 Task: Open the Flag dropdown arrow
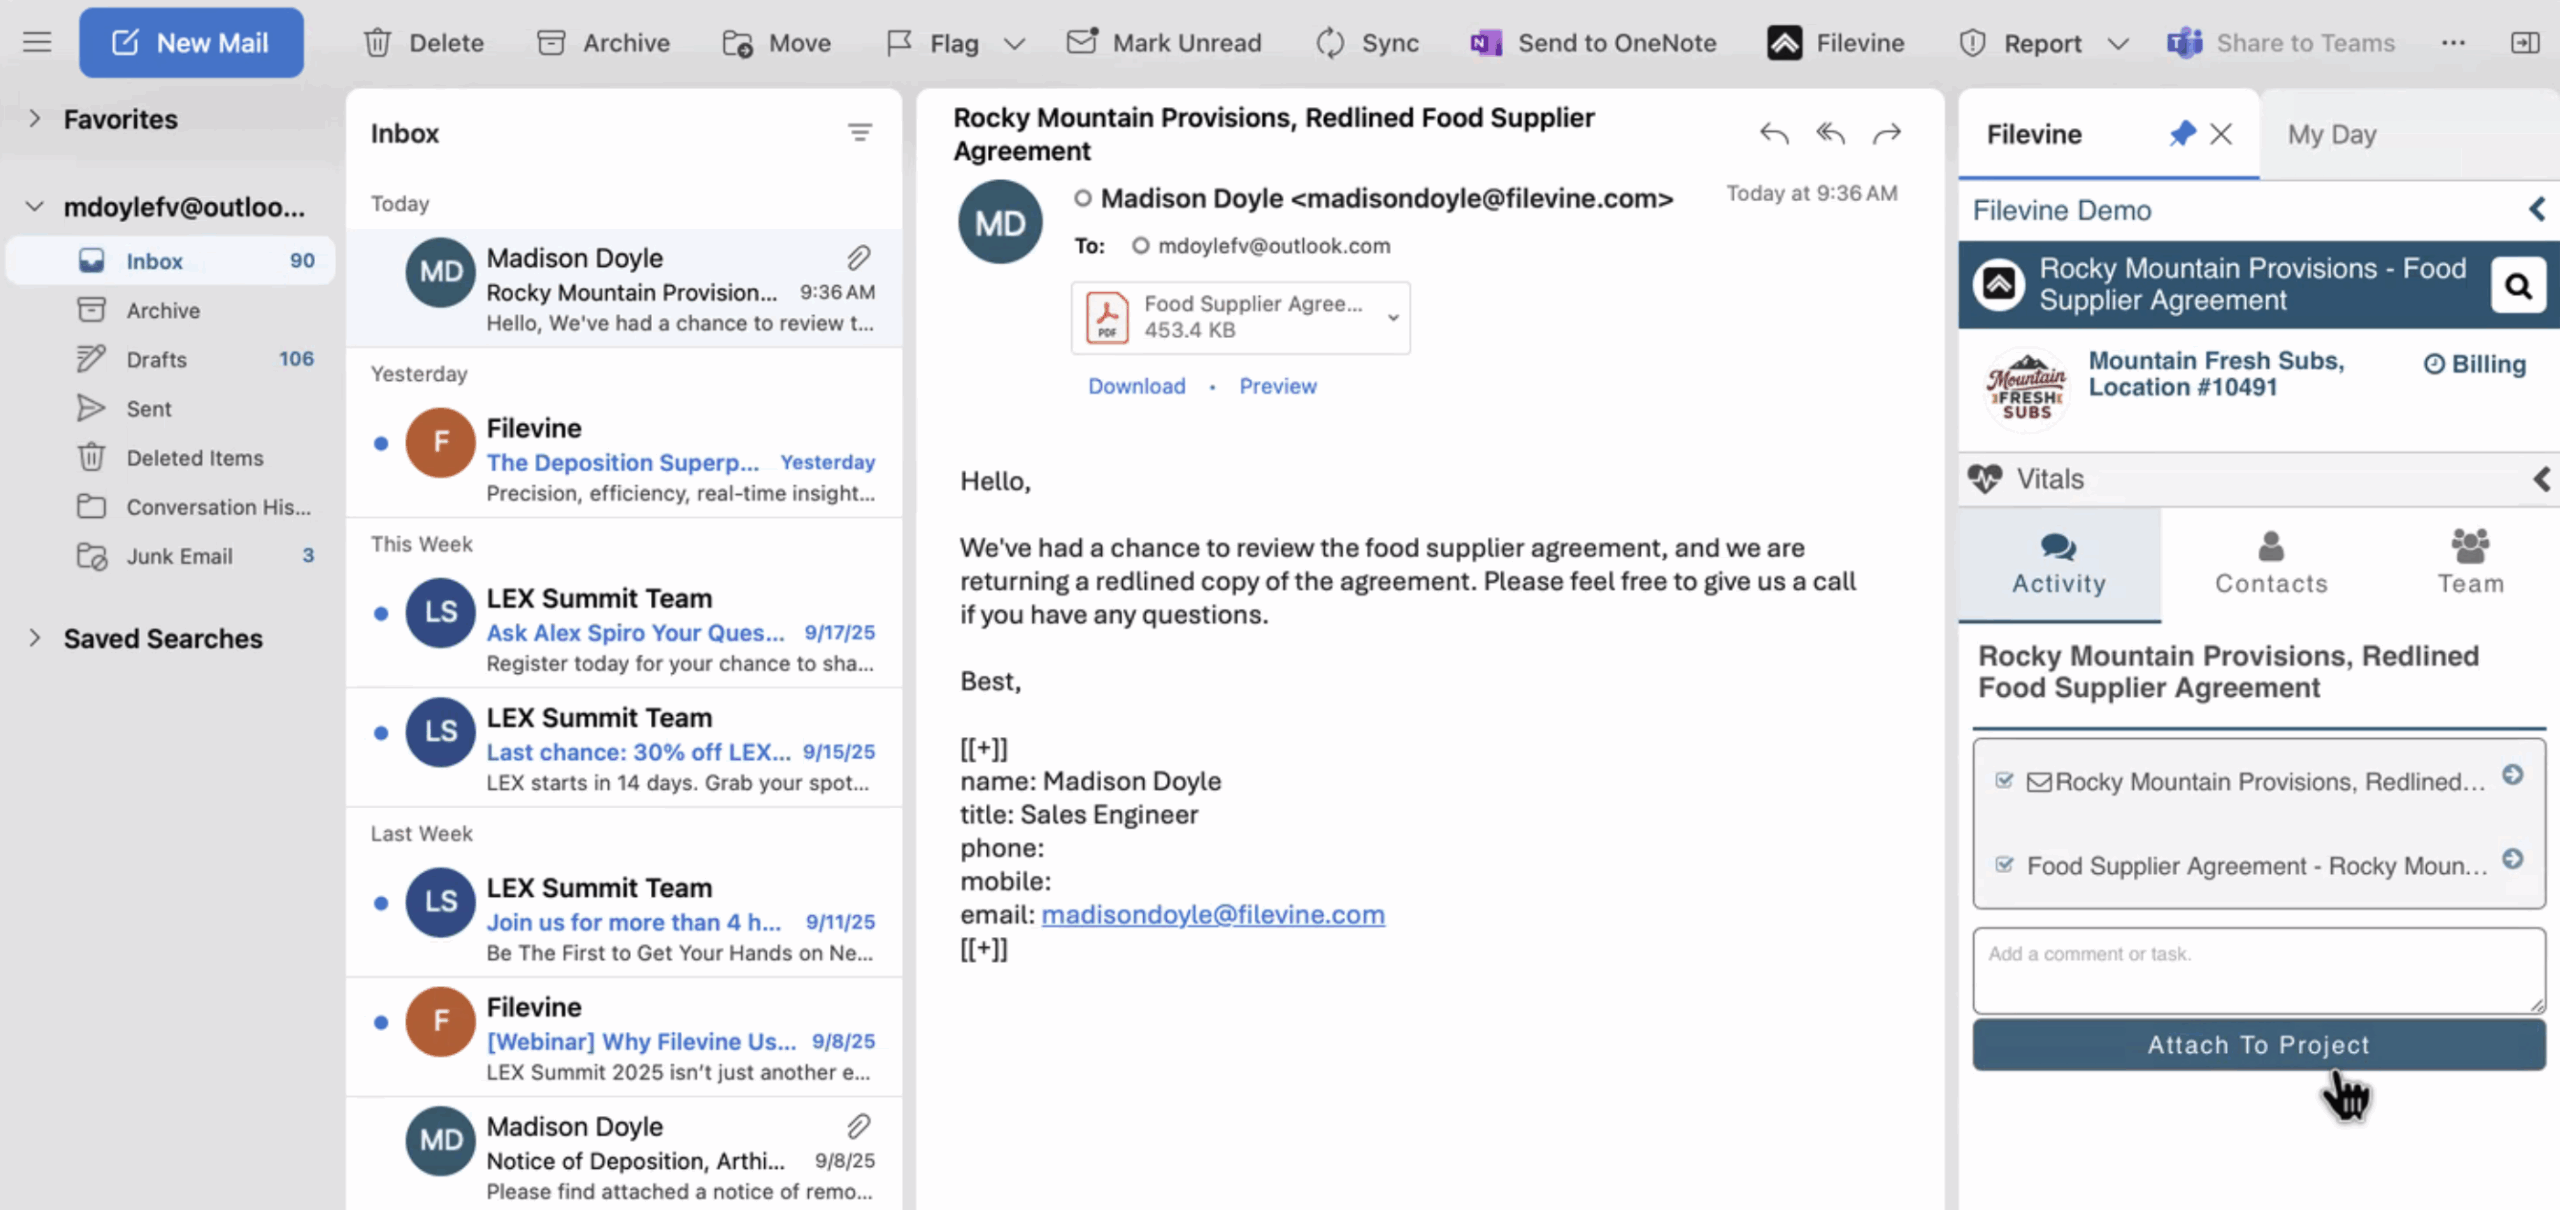[1014, 44]
